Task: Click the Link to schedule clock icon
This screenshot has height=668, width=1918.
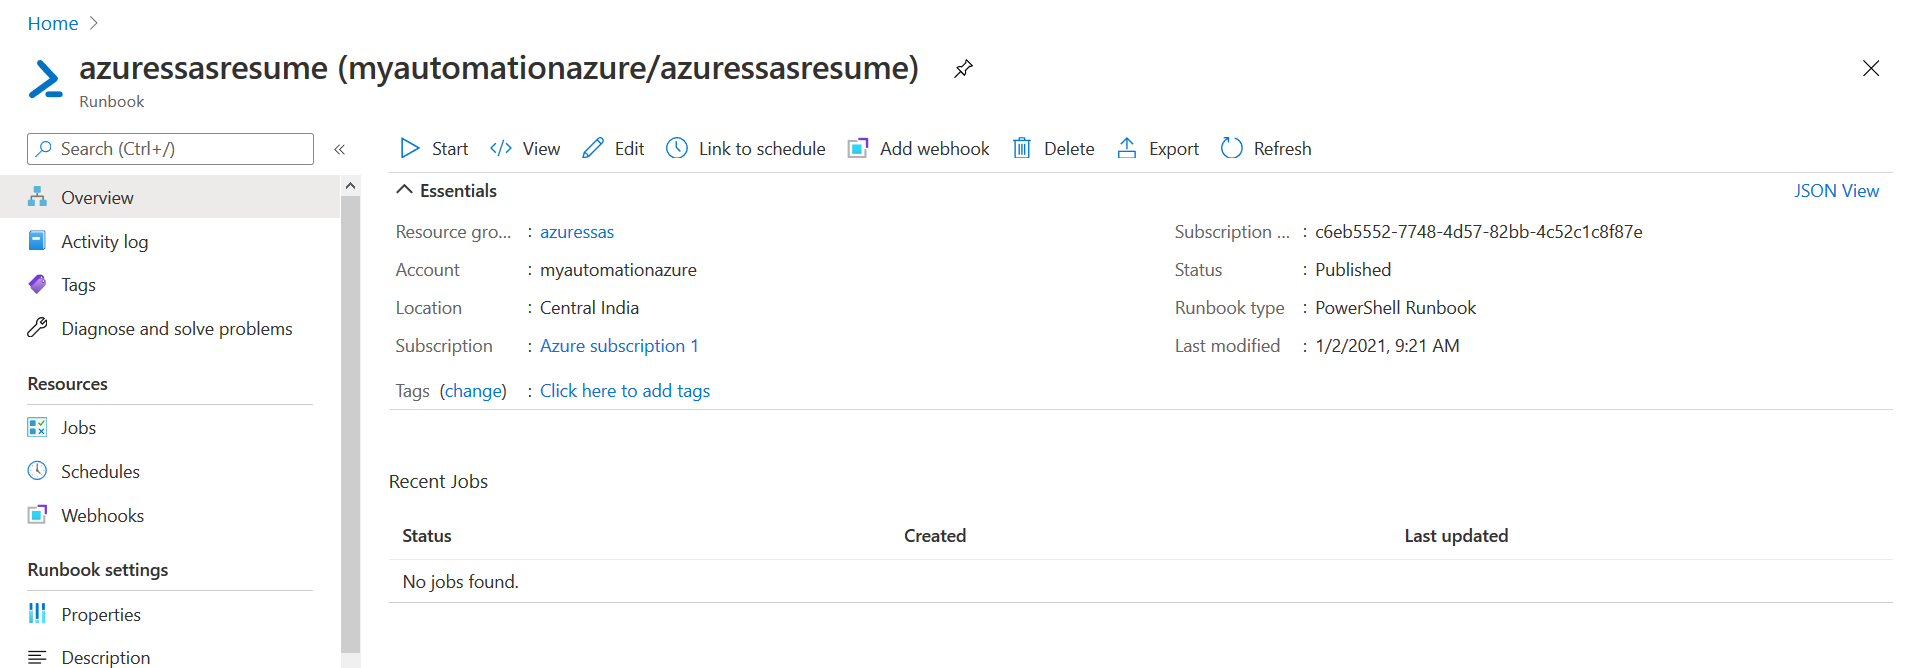Action: 677,148
